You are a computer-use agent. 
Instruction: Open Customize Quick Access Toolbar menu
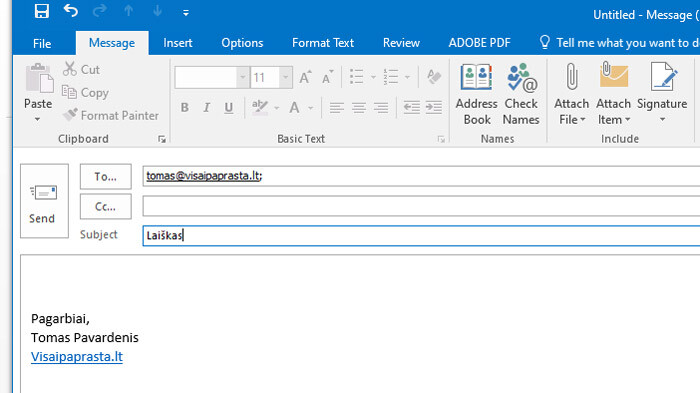point(186,13)
